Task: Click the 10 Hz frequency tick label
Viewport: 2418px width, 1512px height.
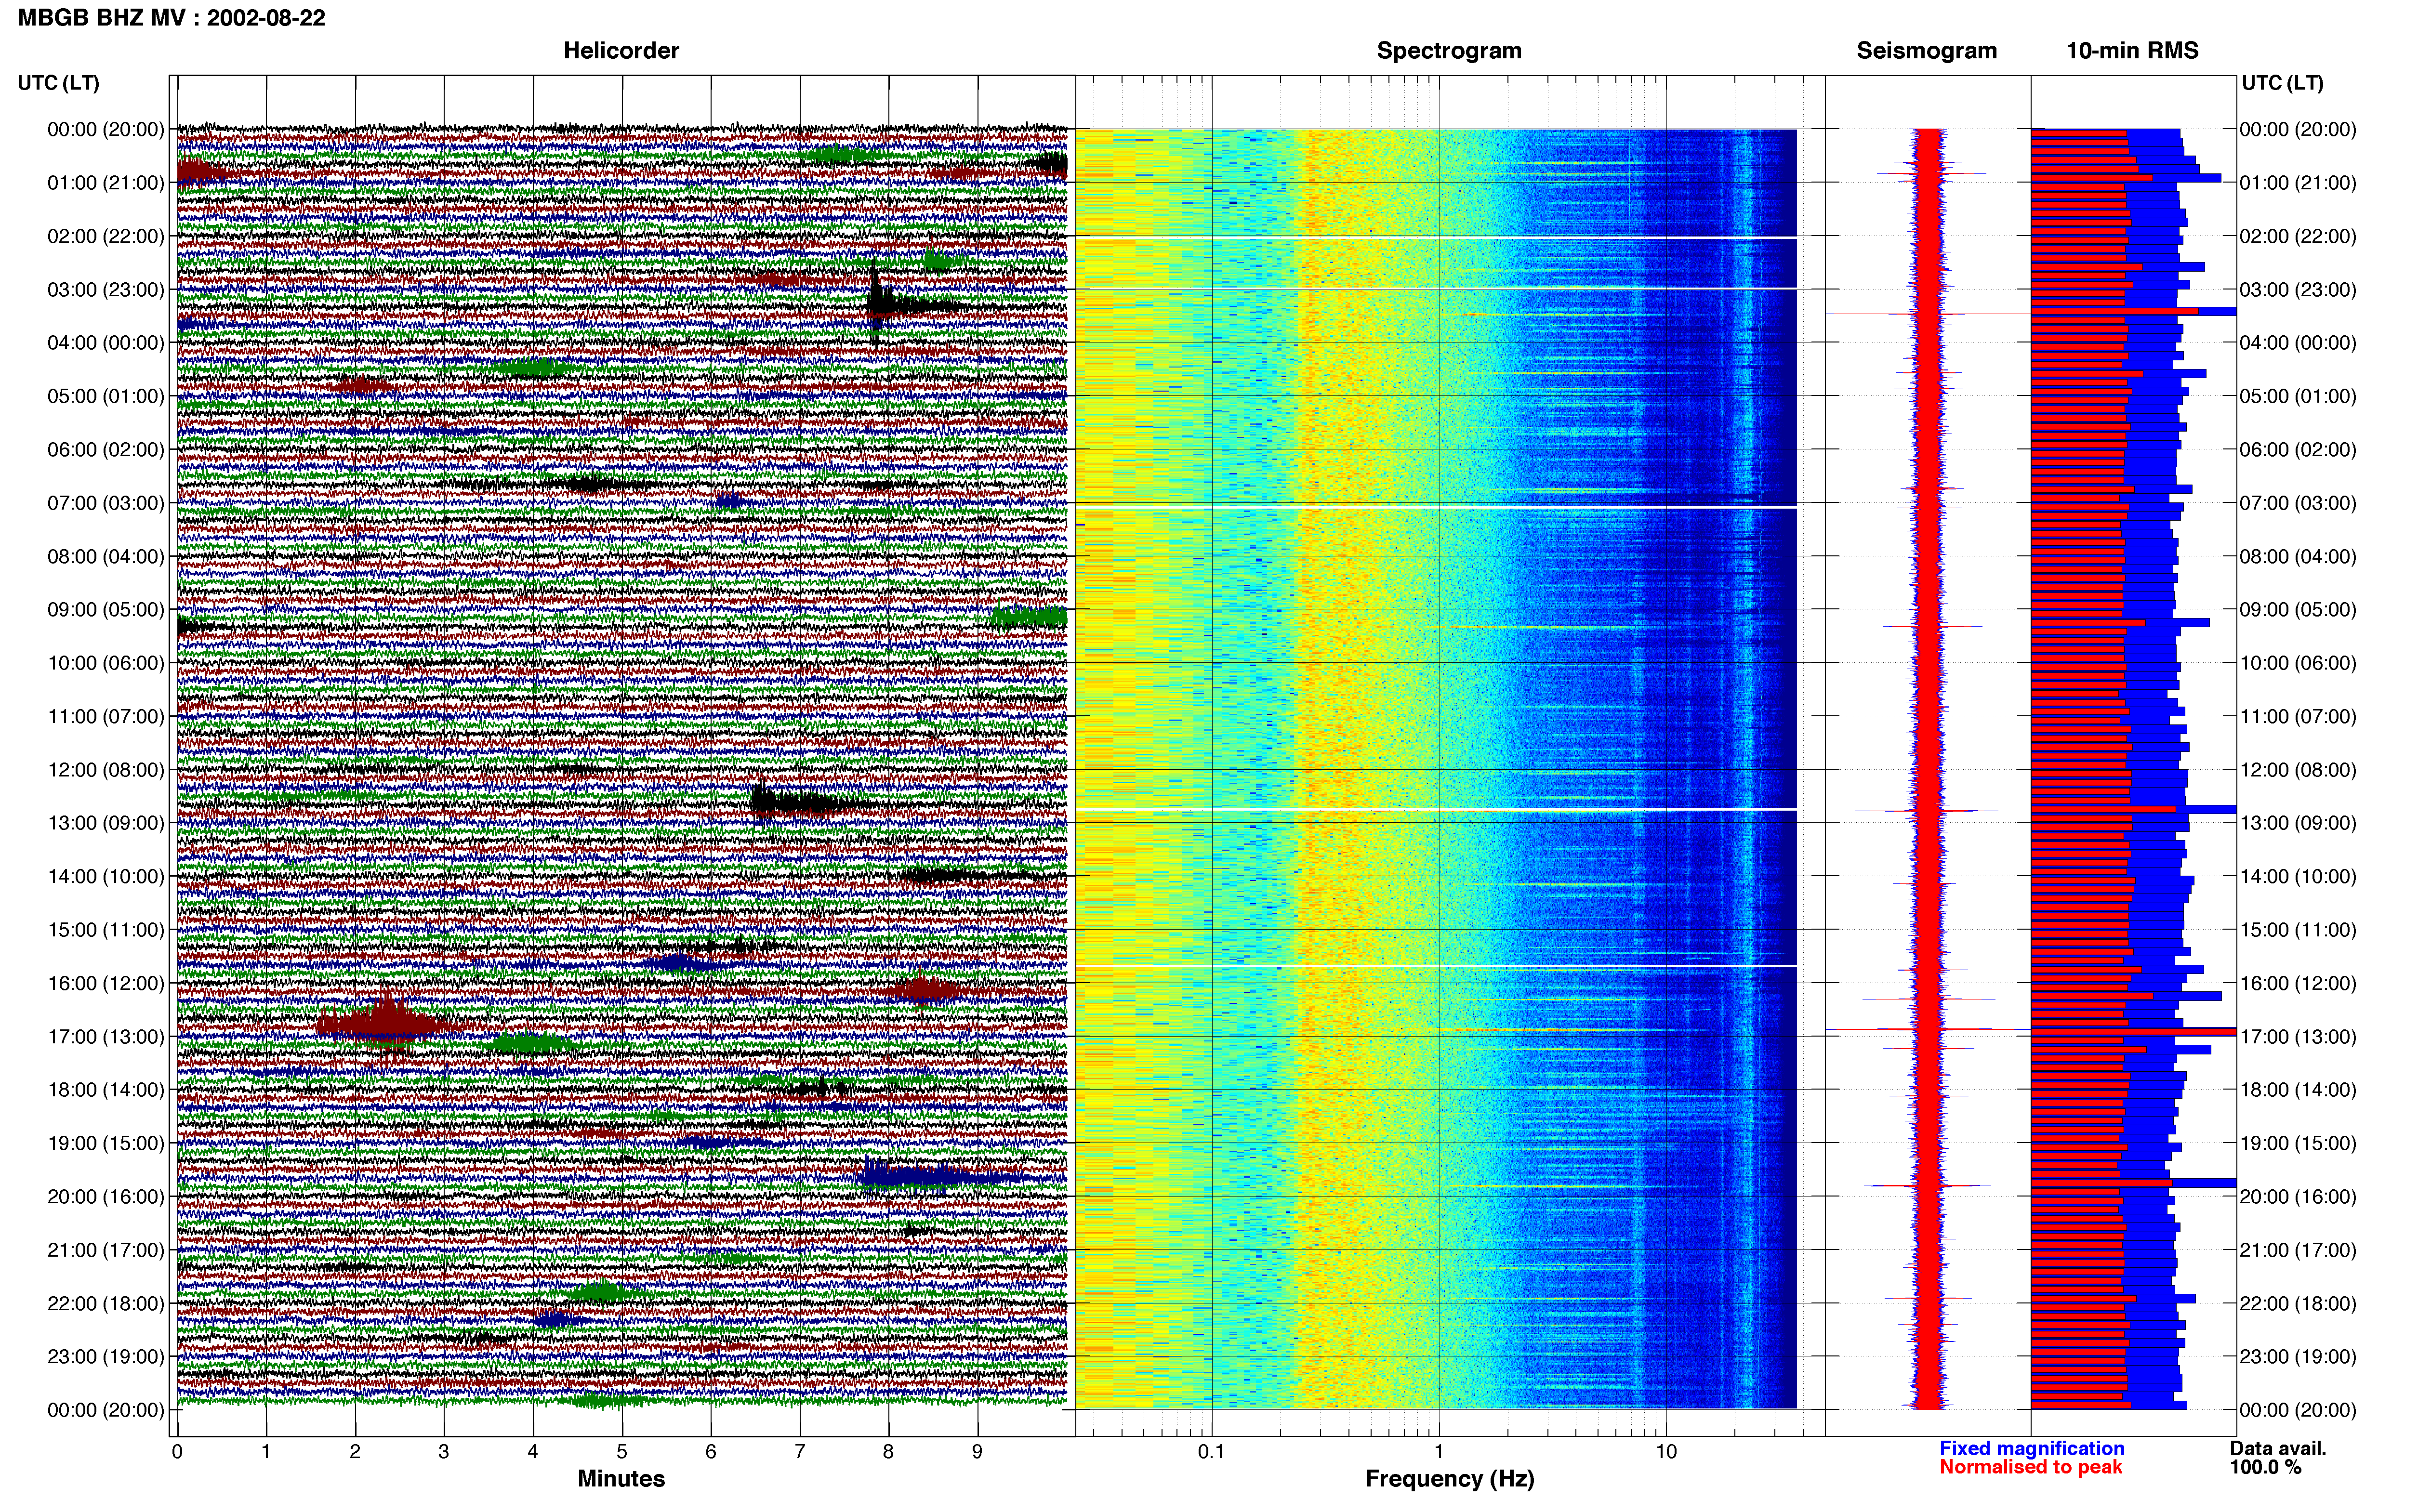Action: pos(1666,1451)
